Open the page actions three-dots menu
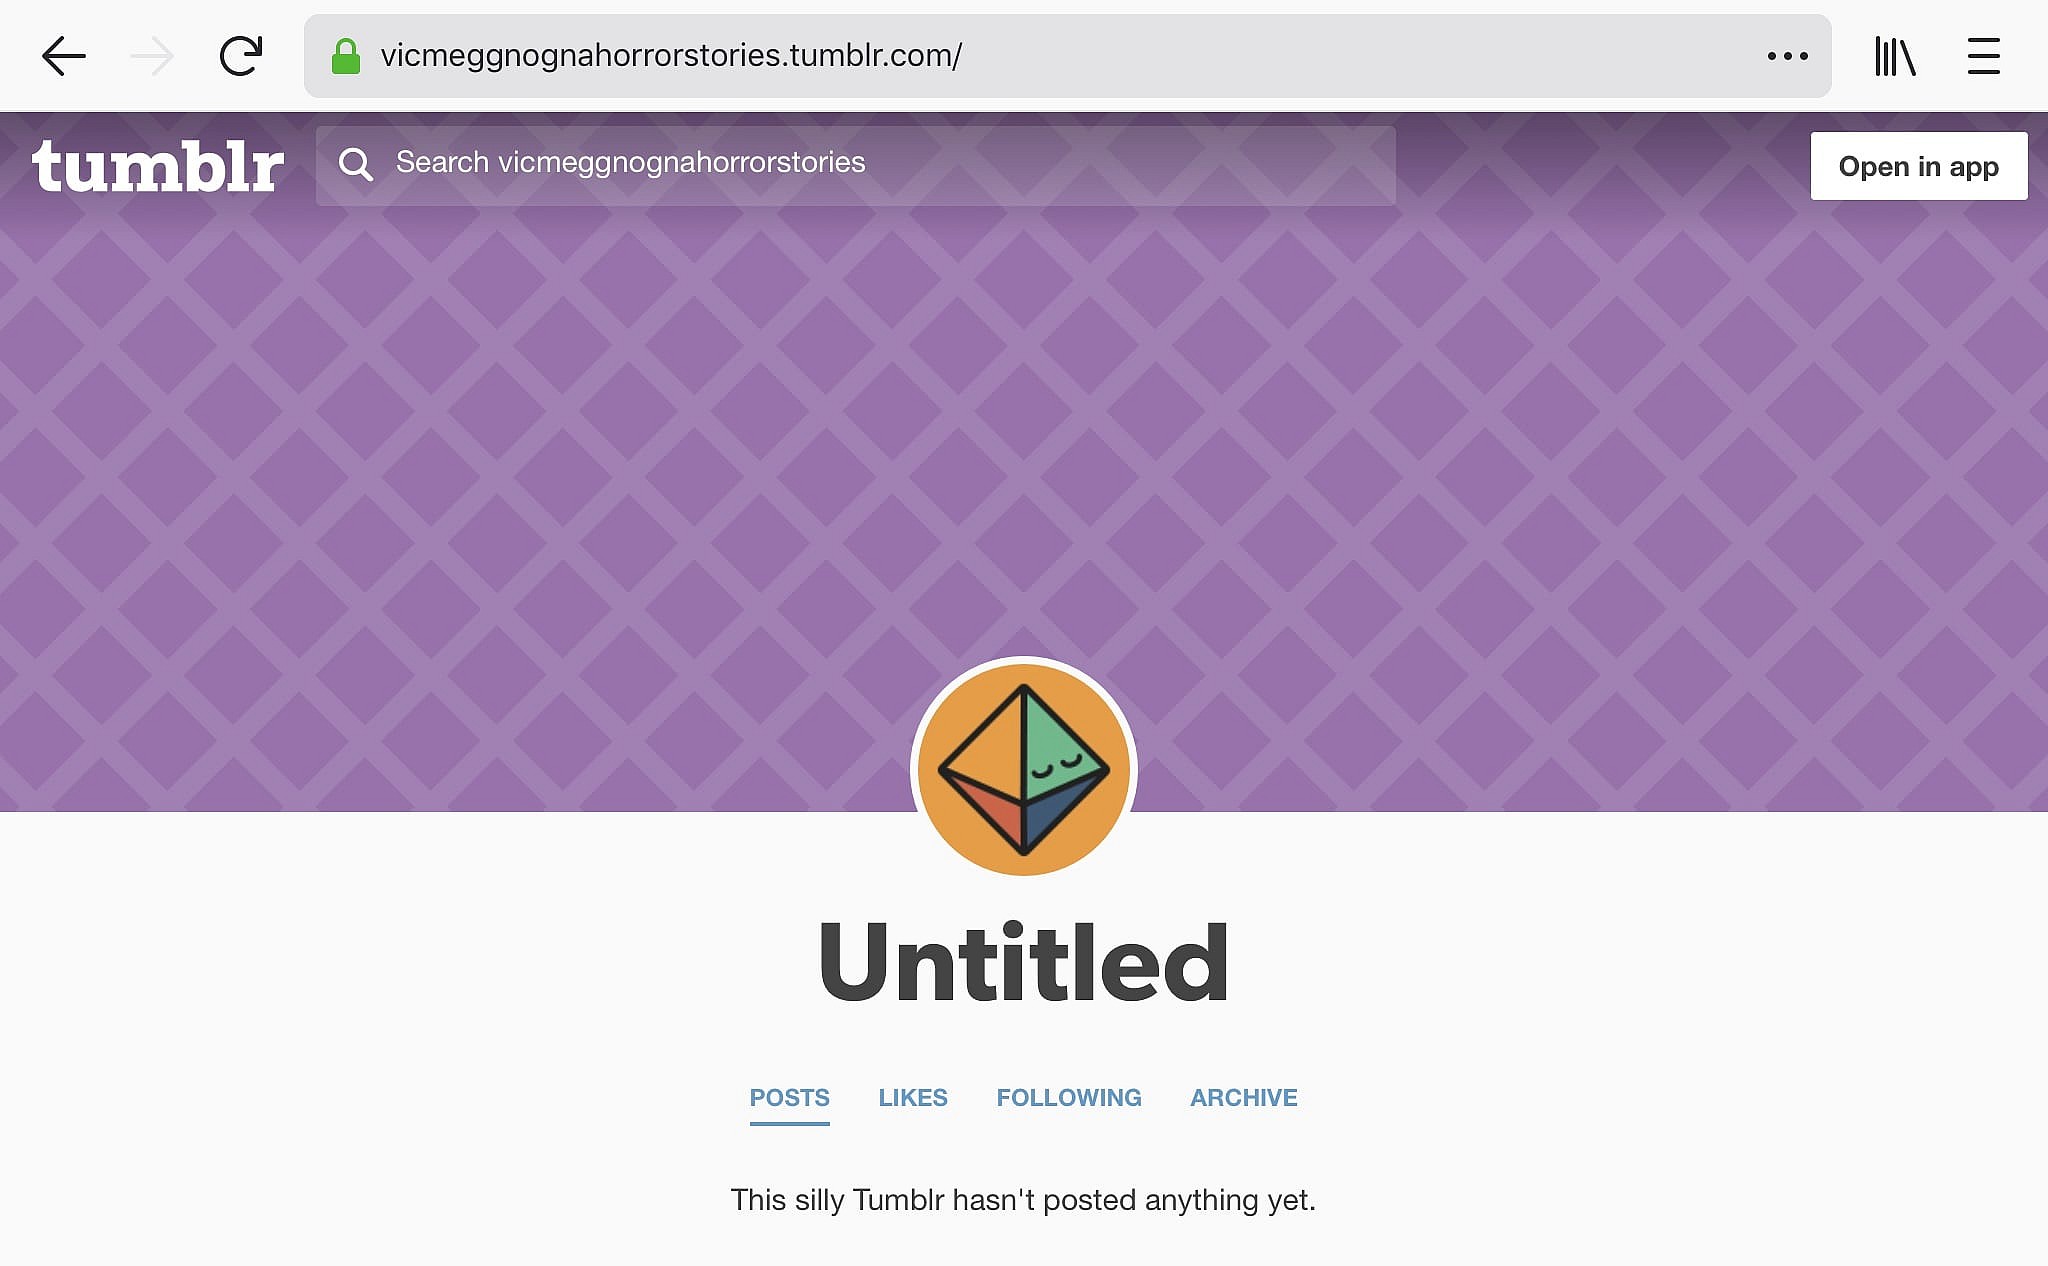 tap(1787, 56)
